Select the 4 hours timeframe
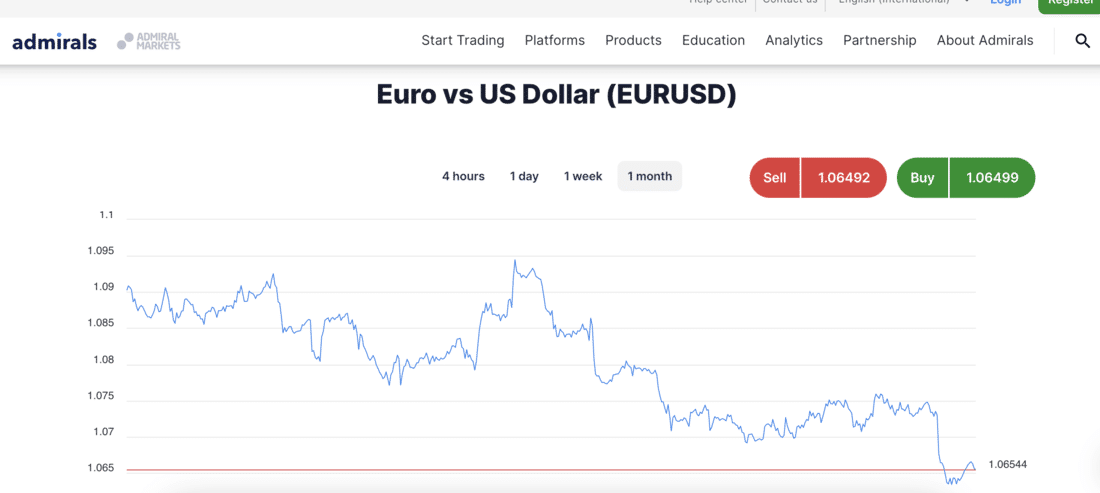The height and width of the screenshot is (493, 1100). click(x=463, y=176)
